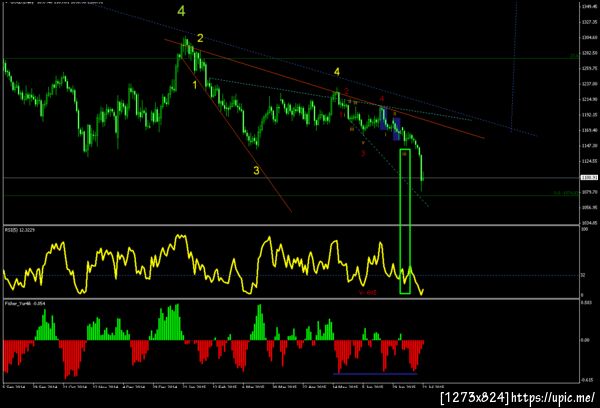Select the highlighted current price tag on the price axis
This screenshot has height=408, width=600.
click(x=589, y=178)
